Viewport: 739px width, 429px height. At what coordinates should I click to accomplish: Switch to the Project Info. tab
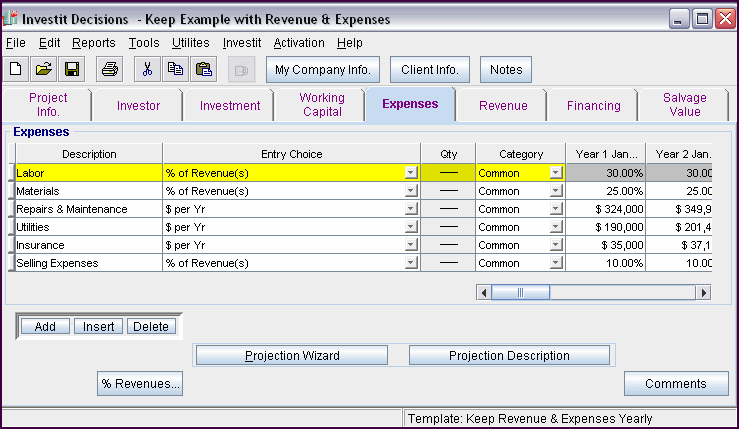coord(48,105)
